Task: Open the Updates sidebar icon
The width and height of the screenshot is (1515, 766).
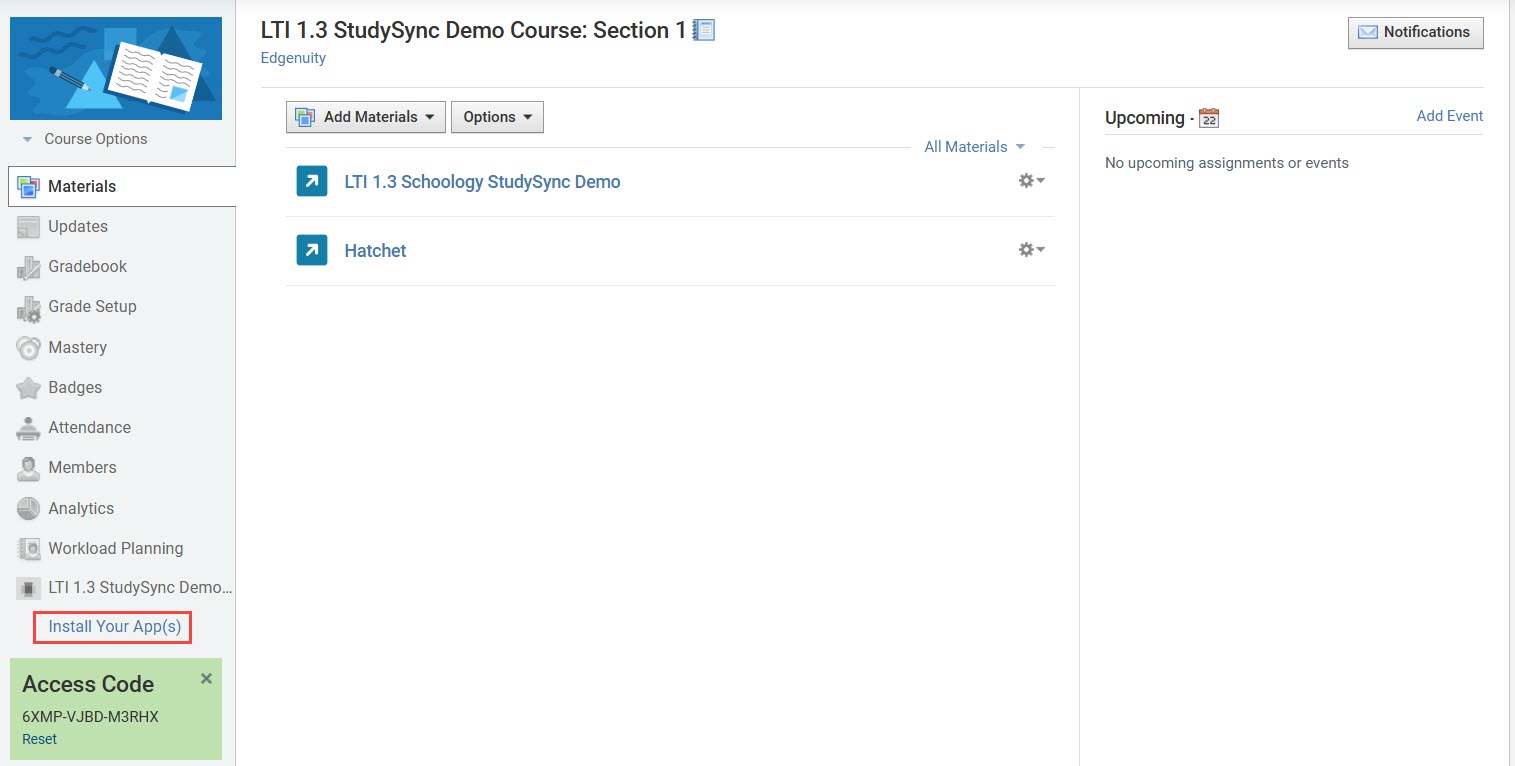Action: [29, 227]
